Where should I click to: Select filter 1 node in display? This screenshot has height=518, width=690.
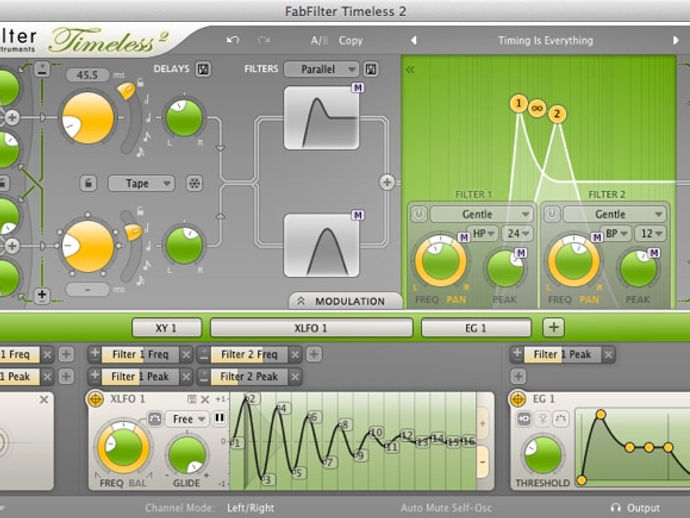pos(519,103)
